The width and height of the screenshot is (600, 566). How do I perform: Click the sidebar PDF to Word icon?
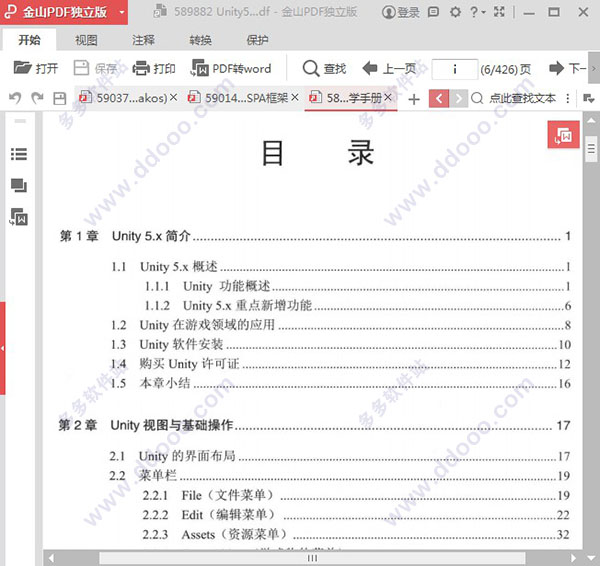[x=19, y=217]
